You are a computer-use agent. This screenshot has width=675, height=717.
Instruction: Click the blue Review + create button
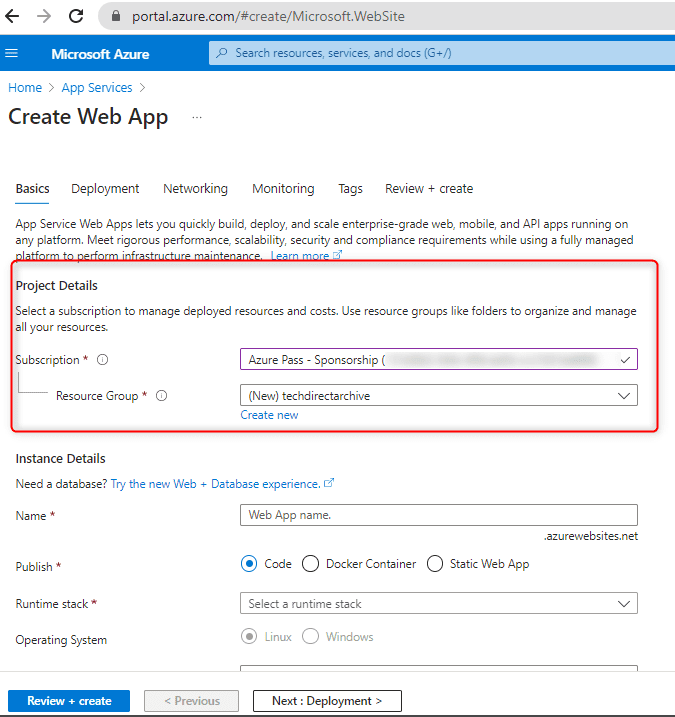tap(69, 701)
